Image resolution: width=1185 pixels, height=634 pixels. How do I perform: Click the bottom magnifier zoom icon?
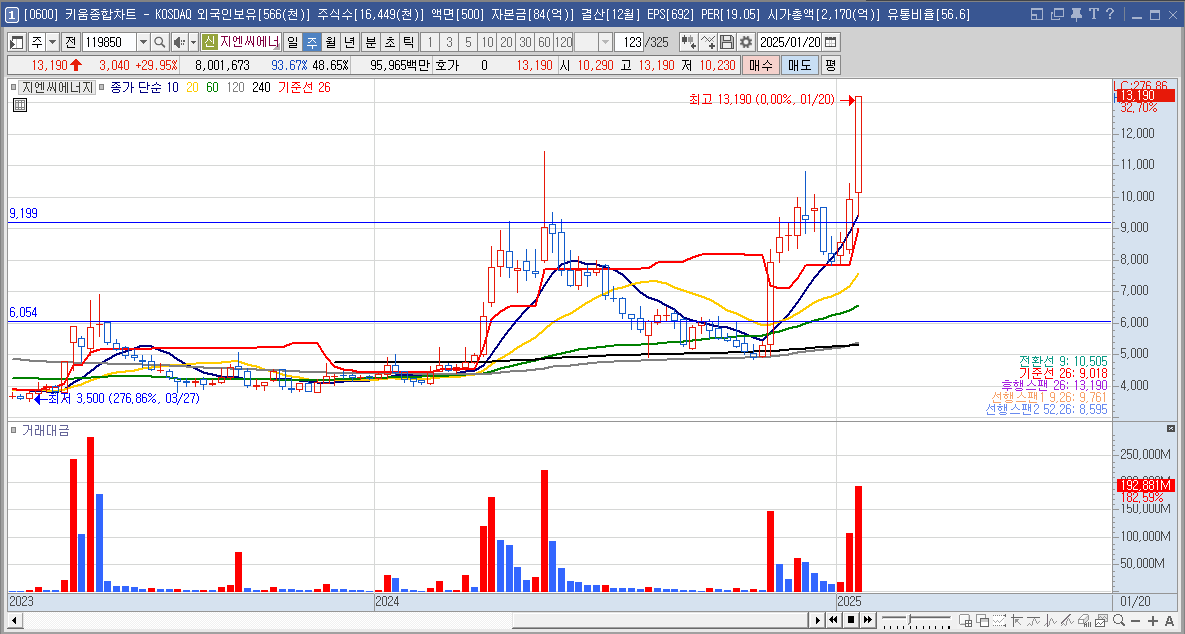(x=1118, y=620)
